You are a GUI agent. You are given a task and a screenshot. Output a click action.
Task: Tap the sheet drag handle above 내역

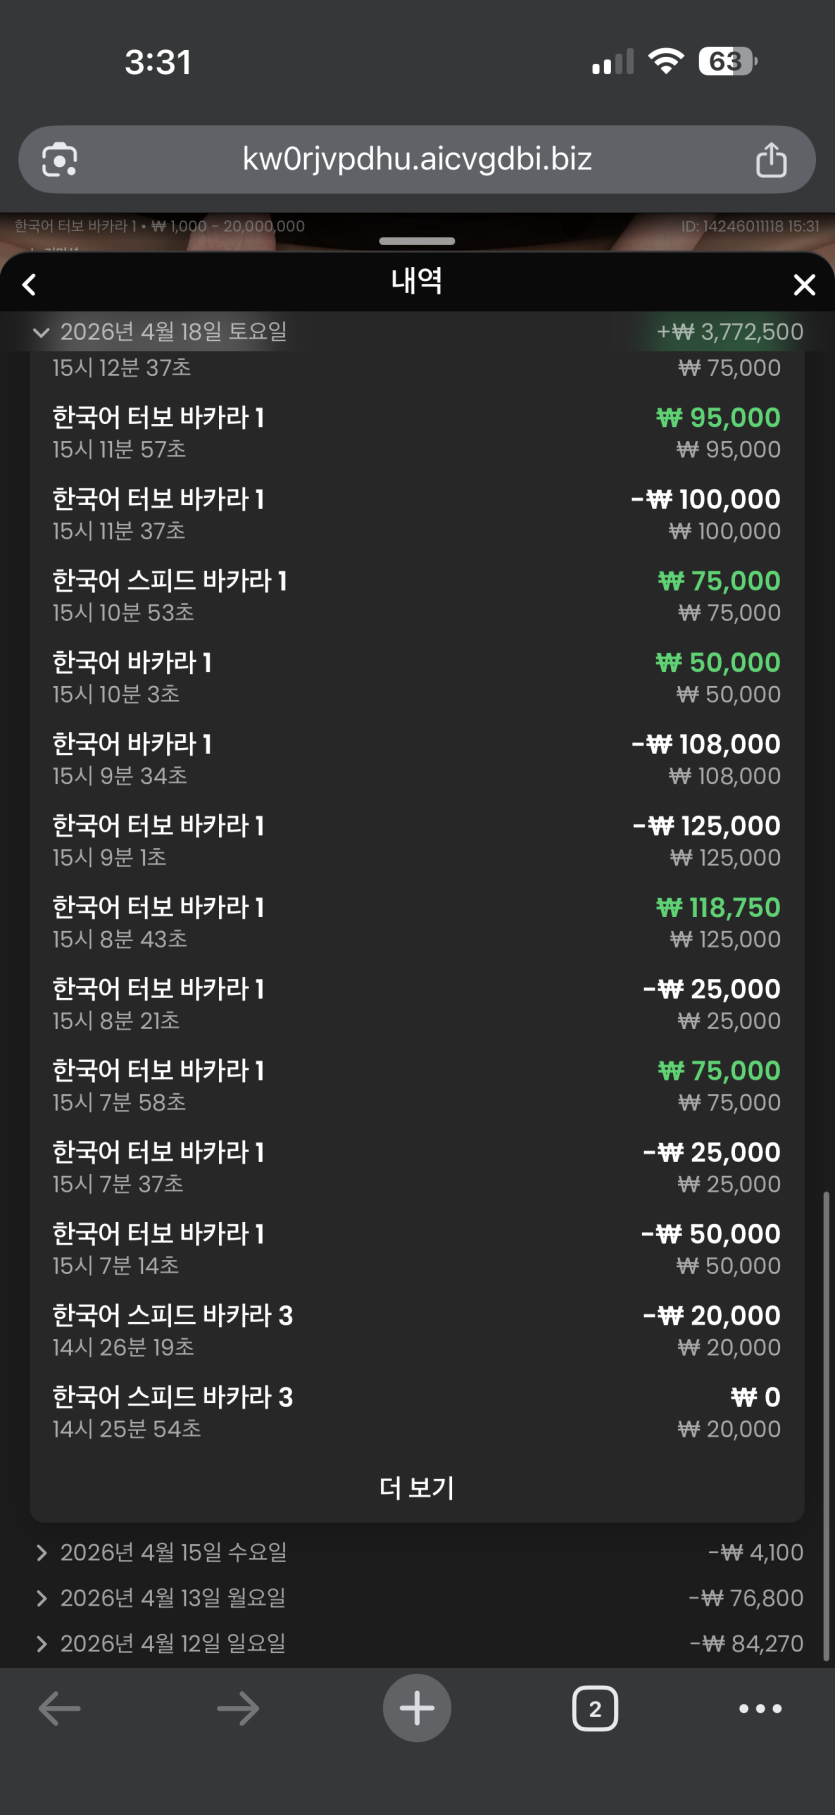click(x=417, y=241)
